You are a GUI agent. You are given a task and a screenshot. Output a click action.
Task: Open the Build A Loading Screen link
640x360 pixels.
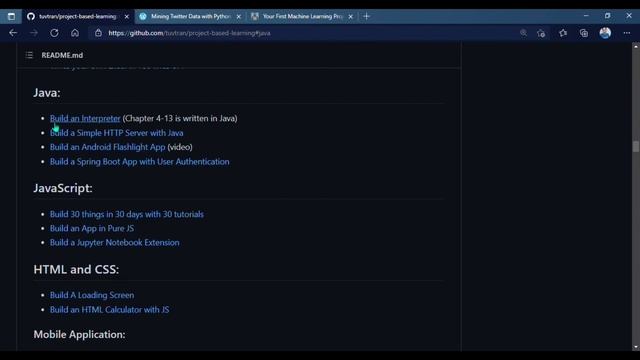(92, 295)
